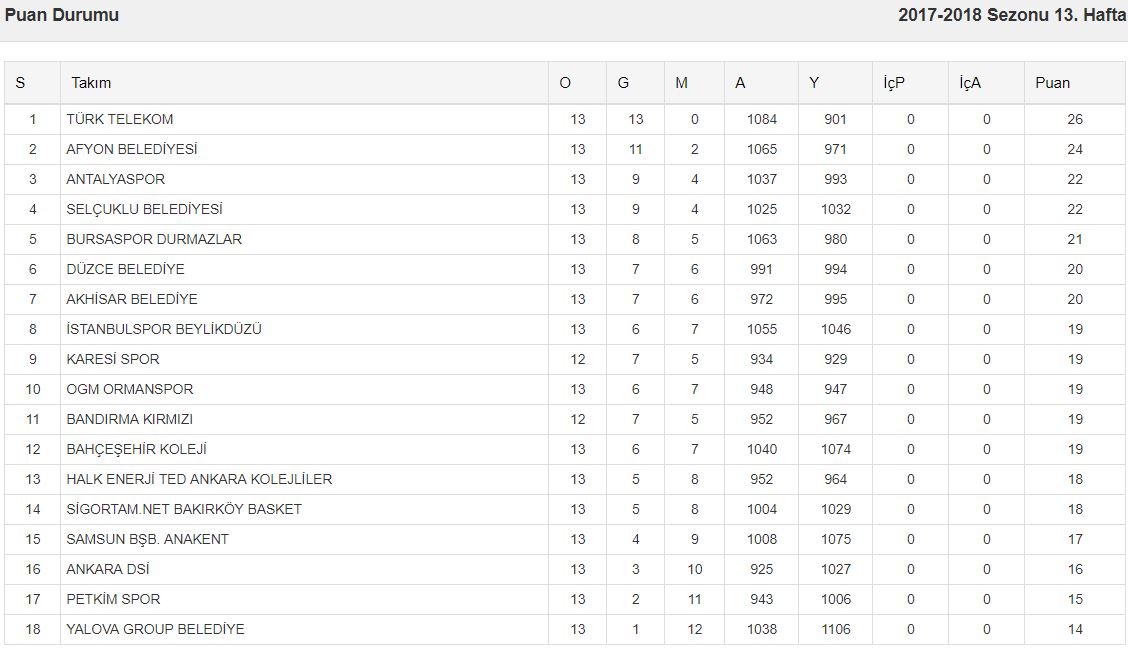1128x654 pixels.
Task: Select HALK ENERJİ TED ANKARA KOLEJLİLER
Action: coord(199,479)
